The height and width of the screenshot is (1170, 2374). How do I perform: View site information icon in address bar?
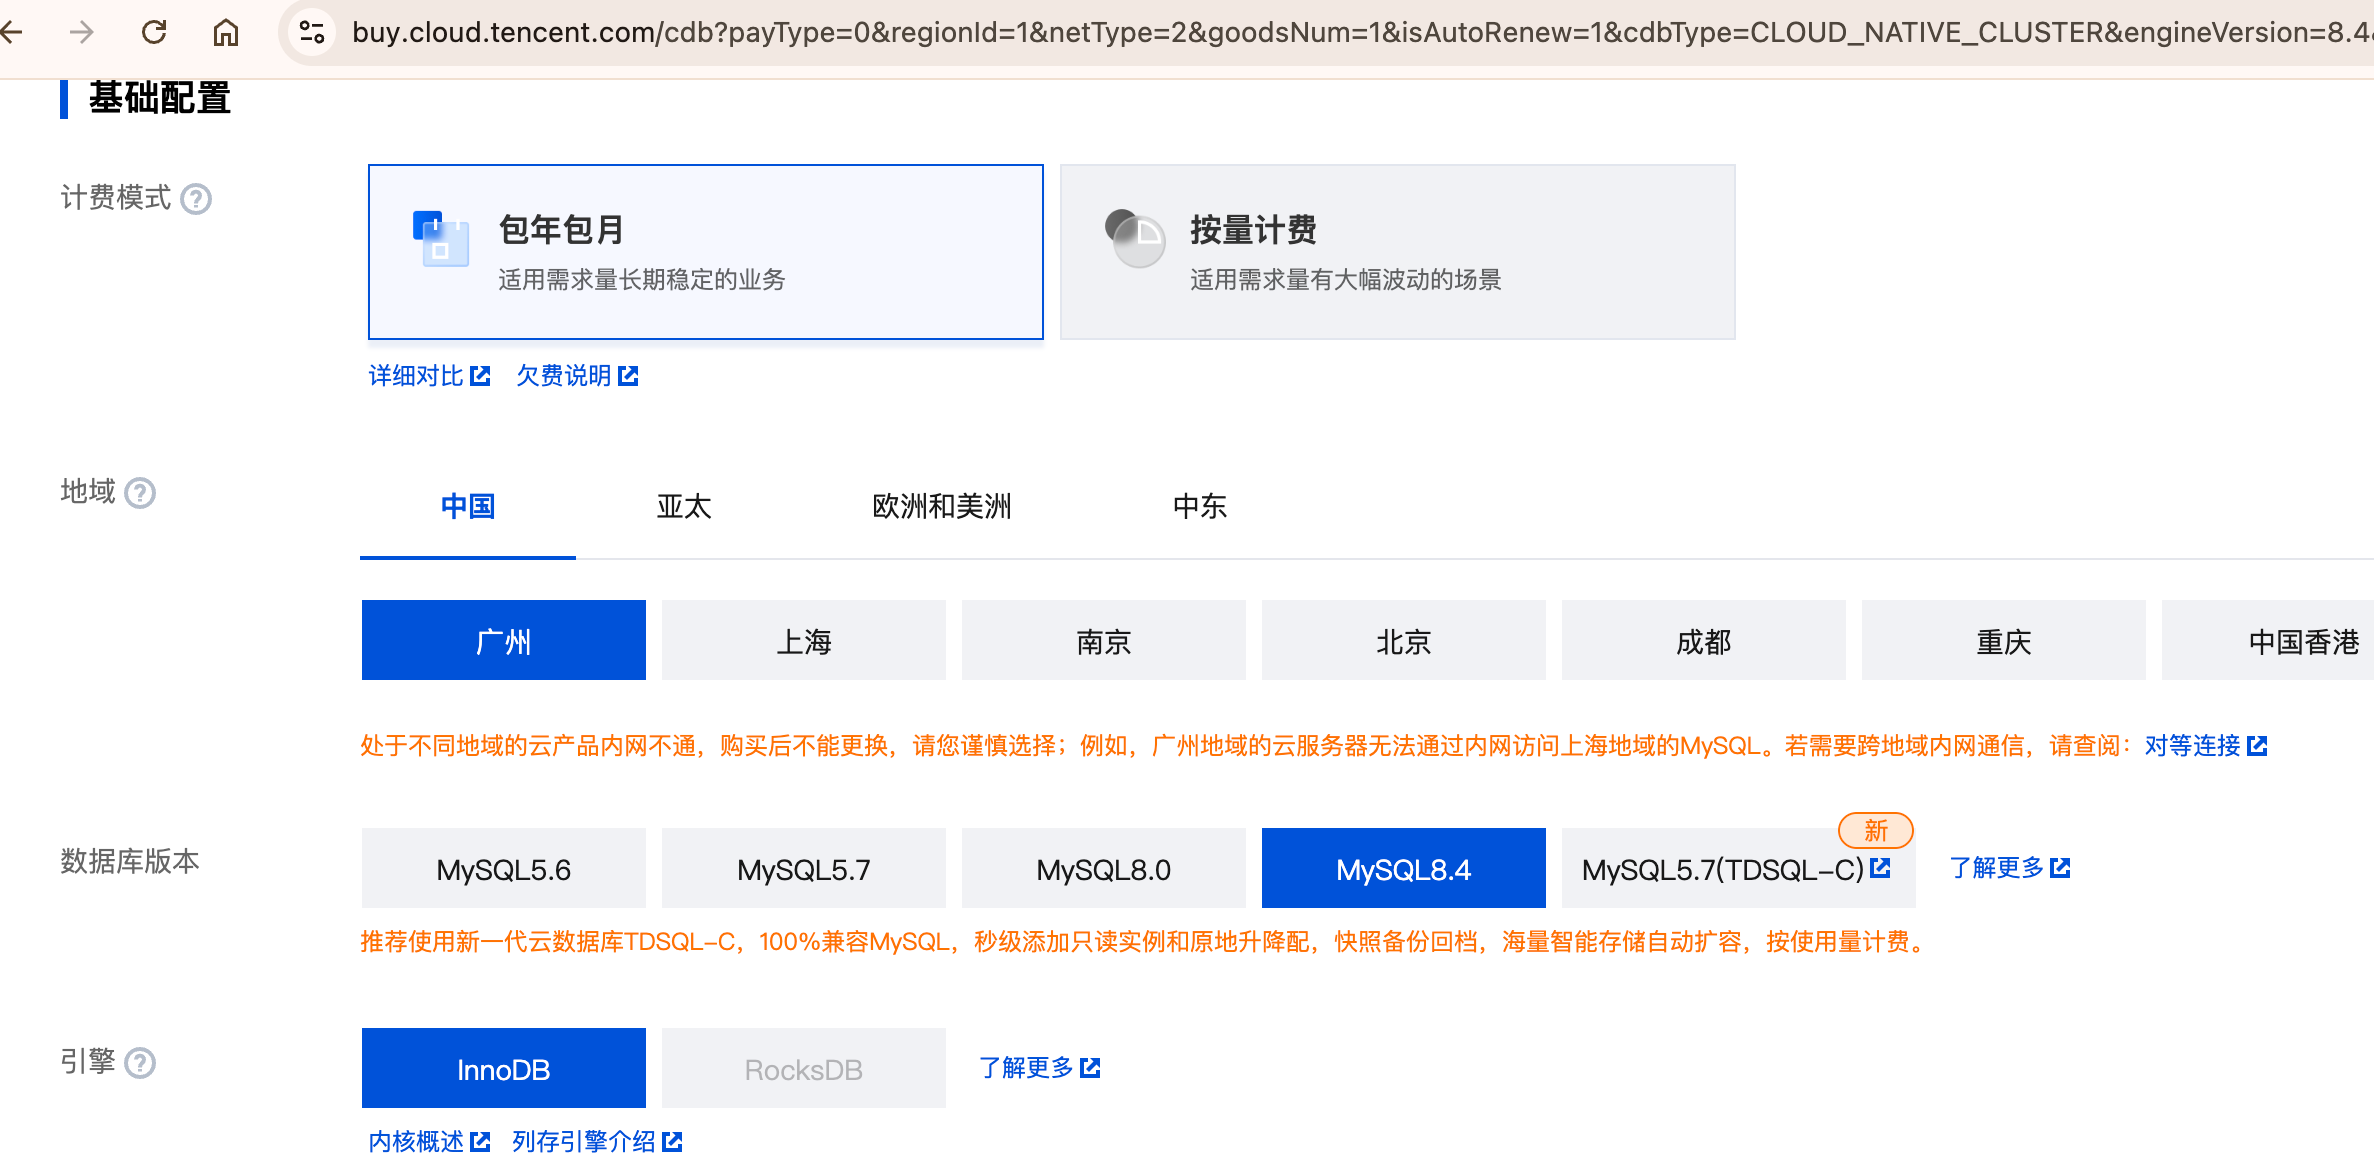pyautogui.click(x=312, y=33)
